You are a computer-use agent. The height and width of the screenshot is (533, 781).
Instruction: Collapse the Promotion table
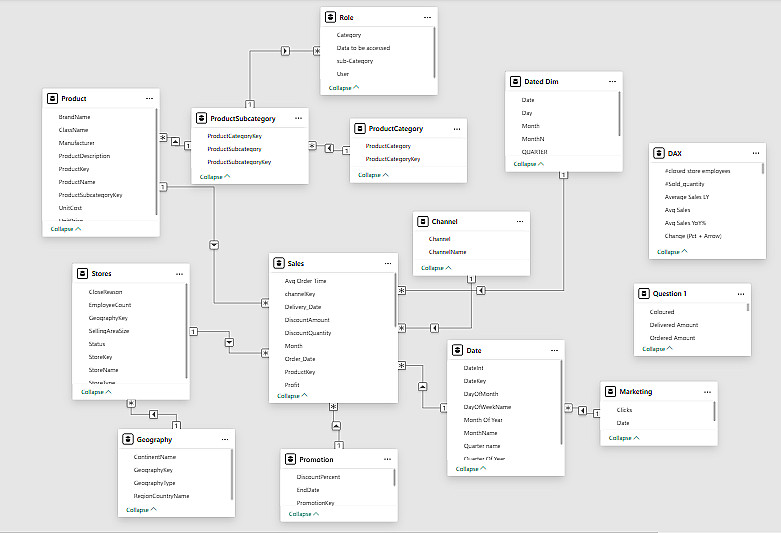[303, 514]
